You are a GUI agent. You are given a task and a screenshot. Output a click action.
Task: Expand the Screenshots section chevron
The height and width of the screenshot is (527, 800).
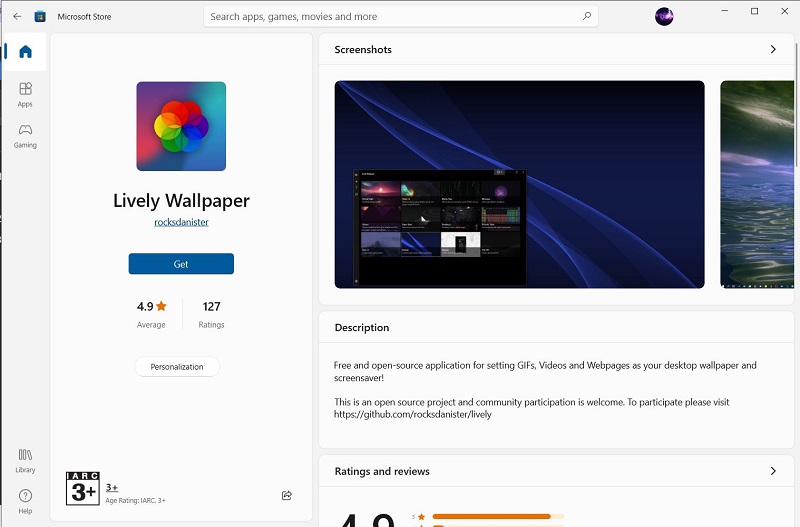(x=773, y=49)
